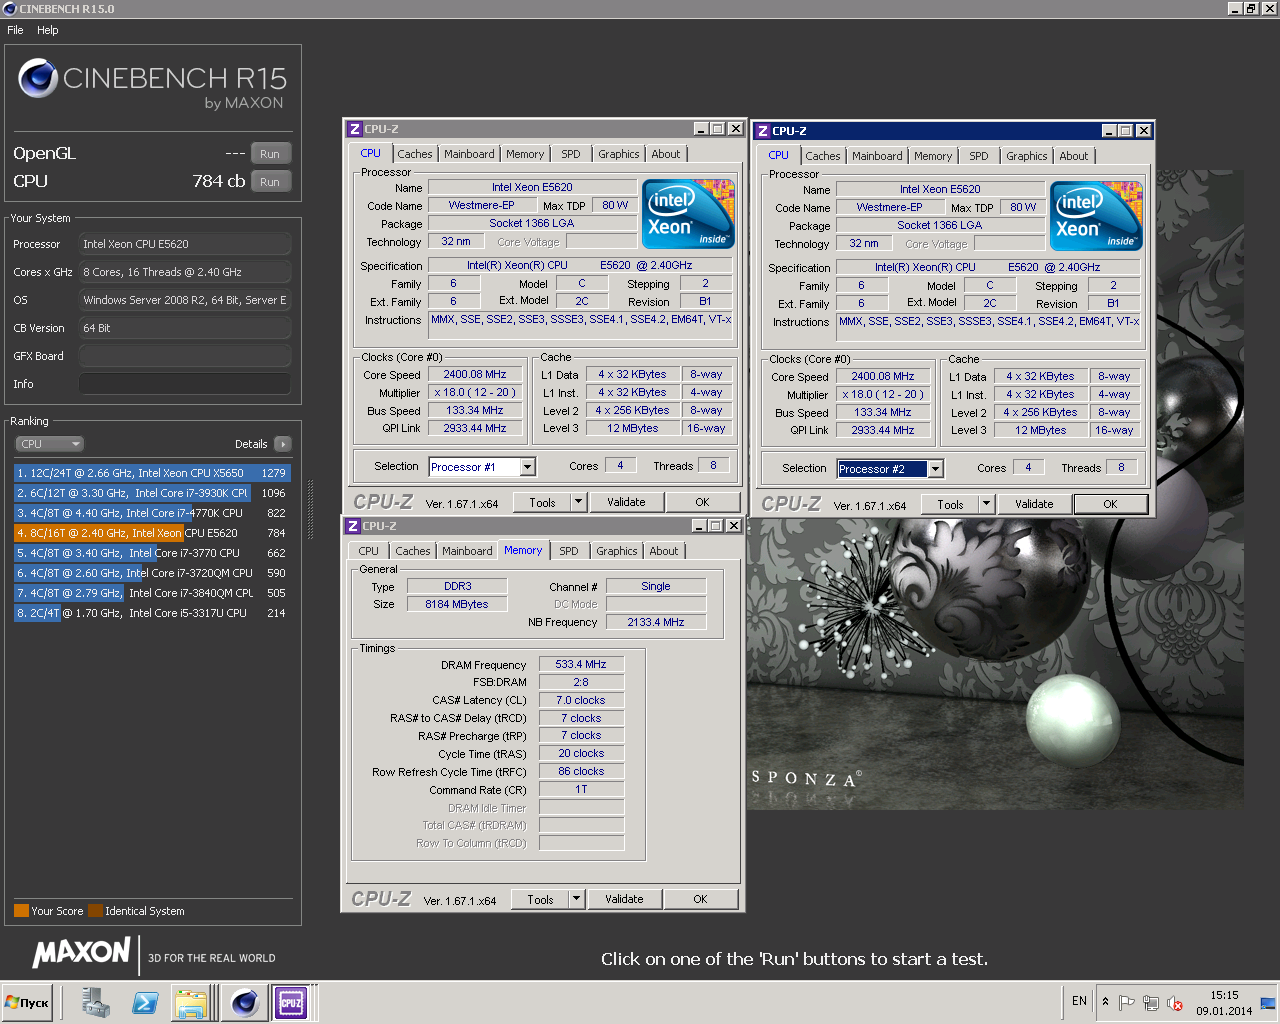Image resolution: width=1280 pixels, height=1024 pixels.
Task: Open About tab in Memory CPU-Z window
Action: (x=663, y=551)
